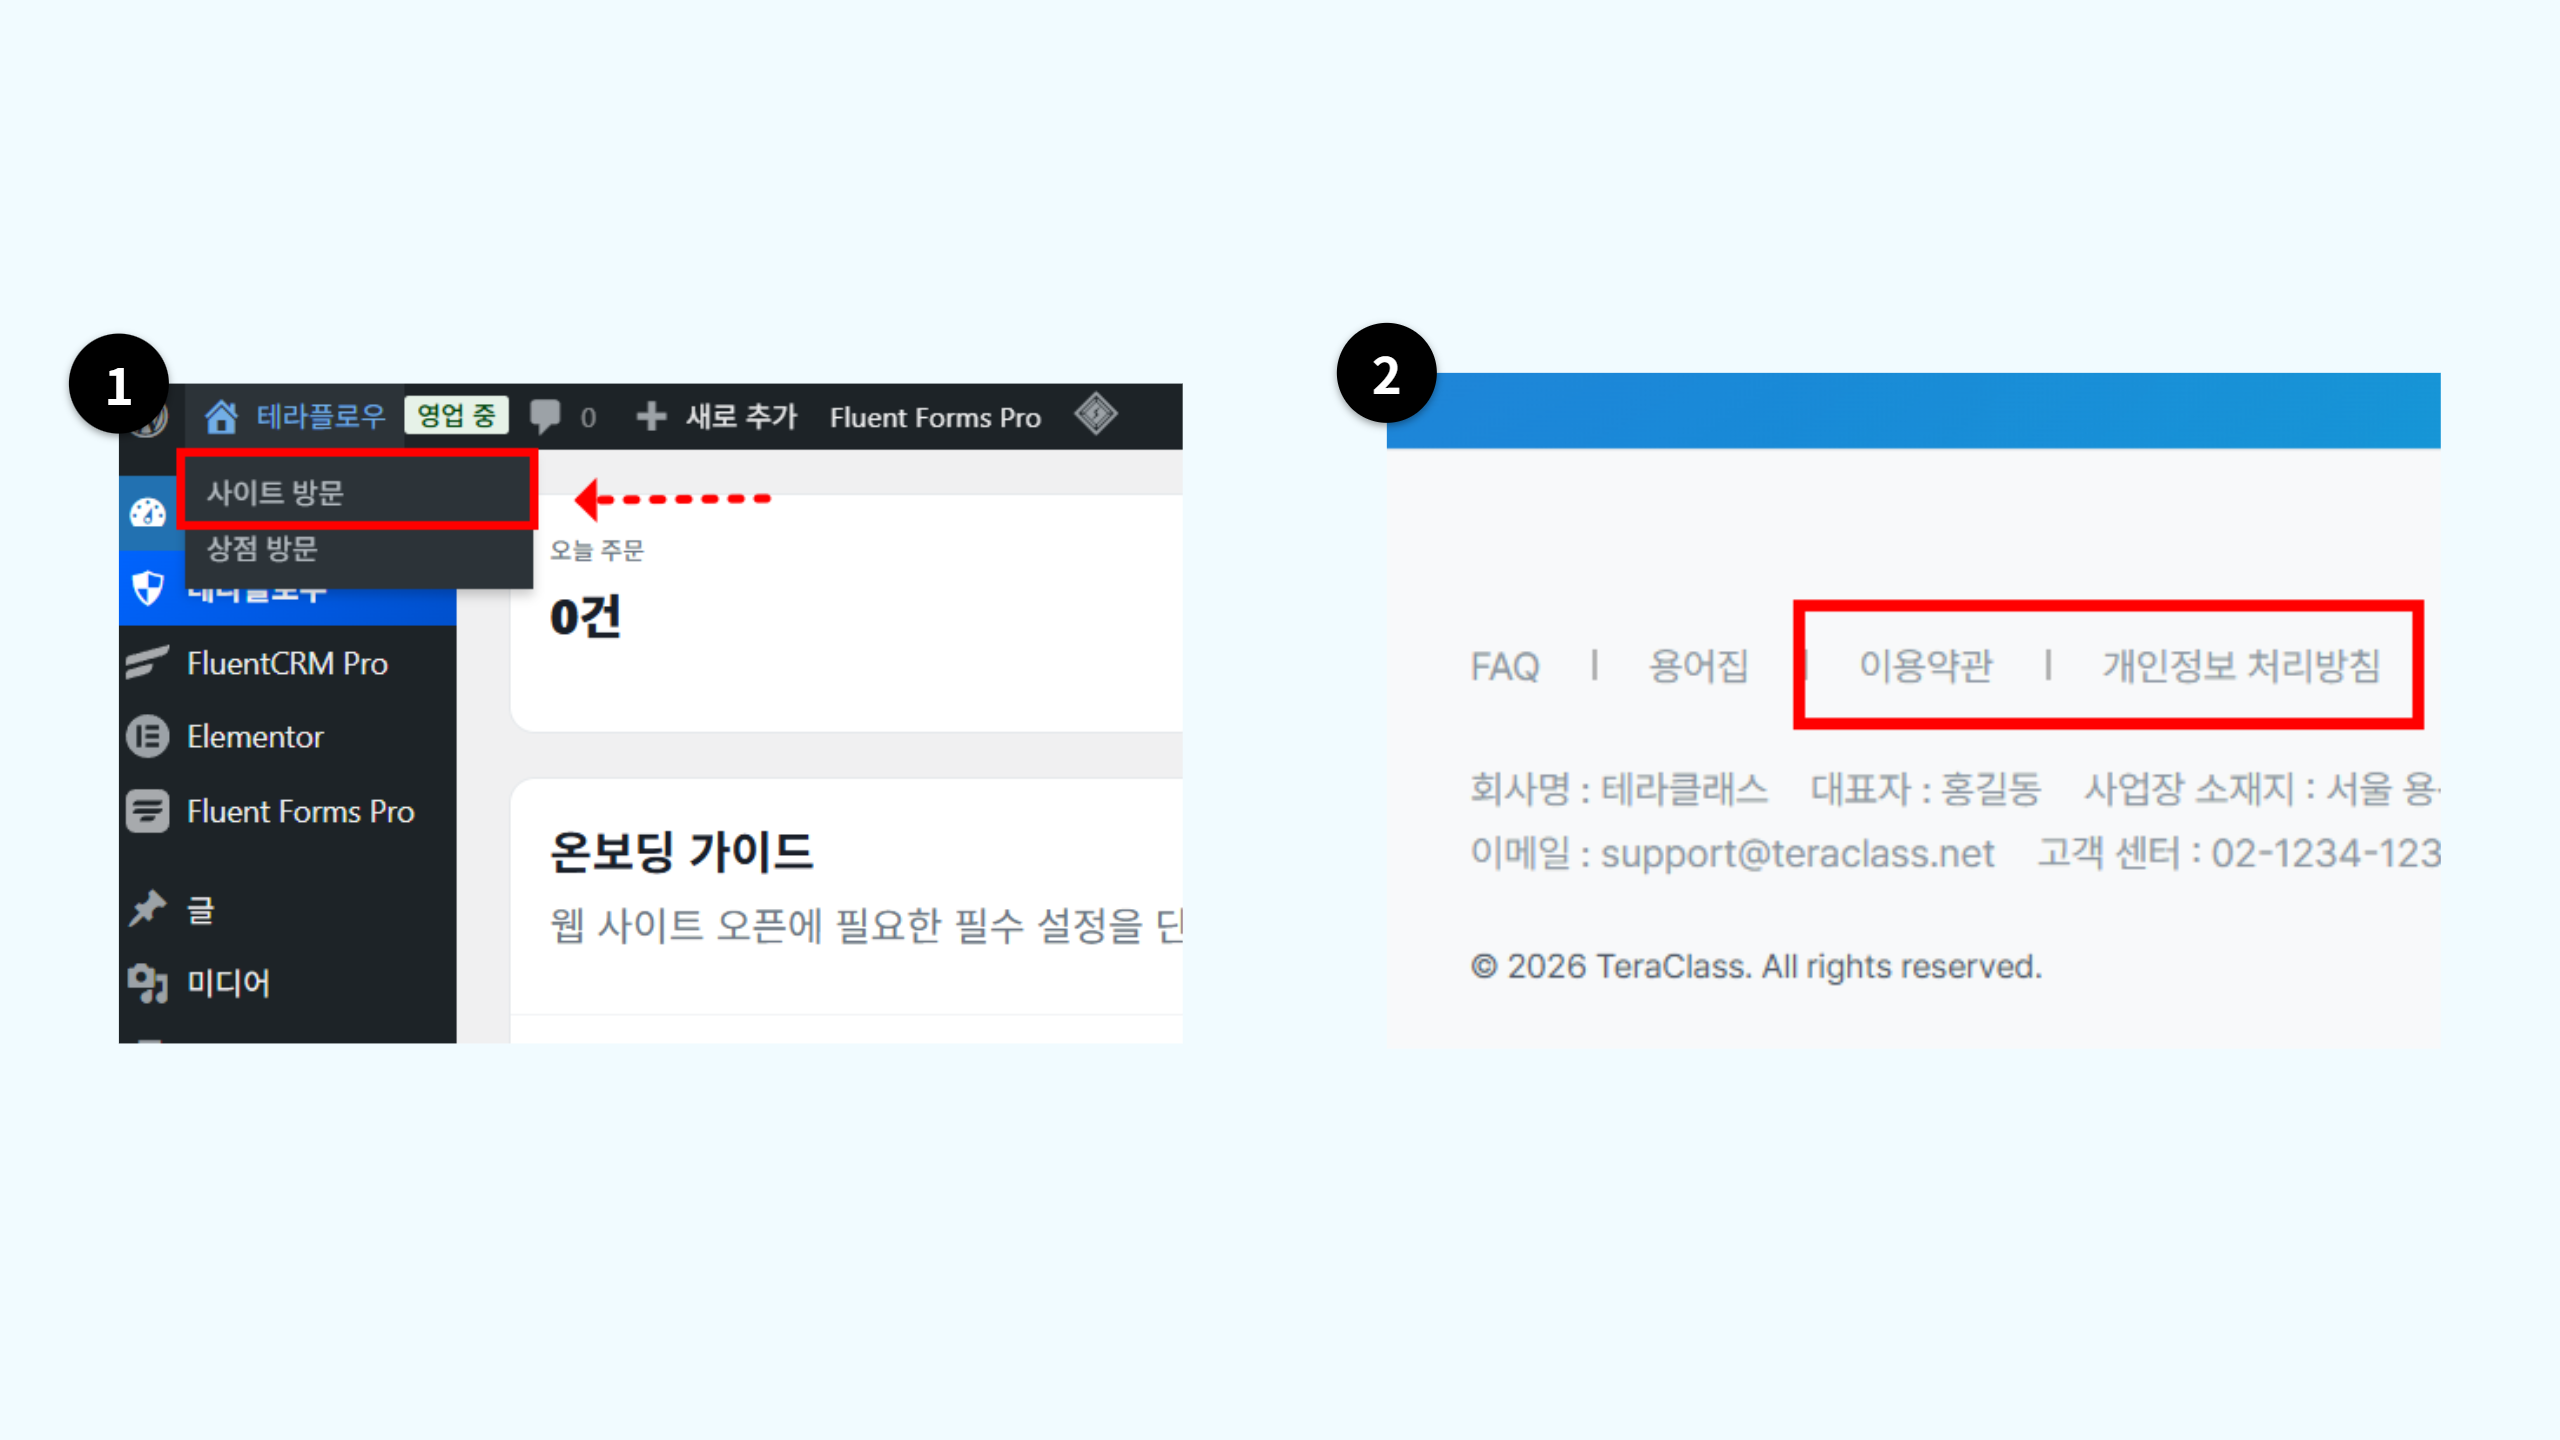Select 사이트 방문 from the dropdown menu

point(275,492)
